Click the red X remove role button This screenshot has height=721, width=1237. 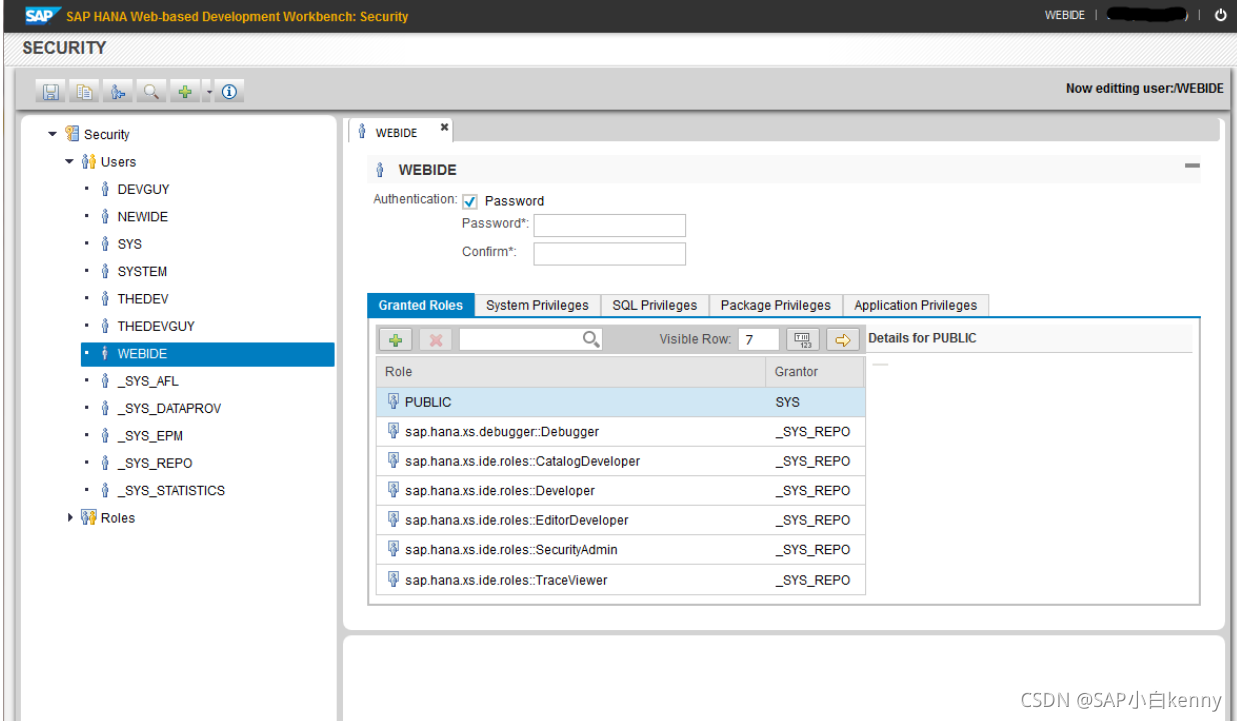tap(436, 340)
